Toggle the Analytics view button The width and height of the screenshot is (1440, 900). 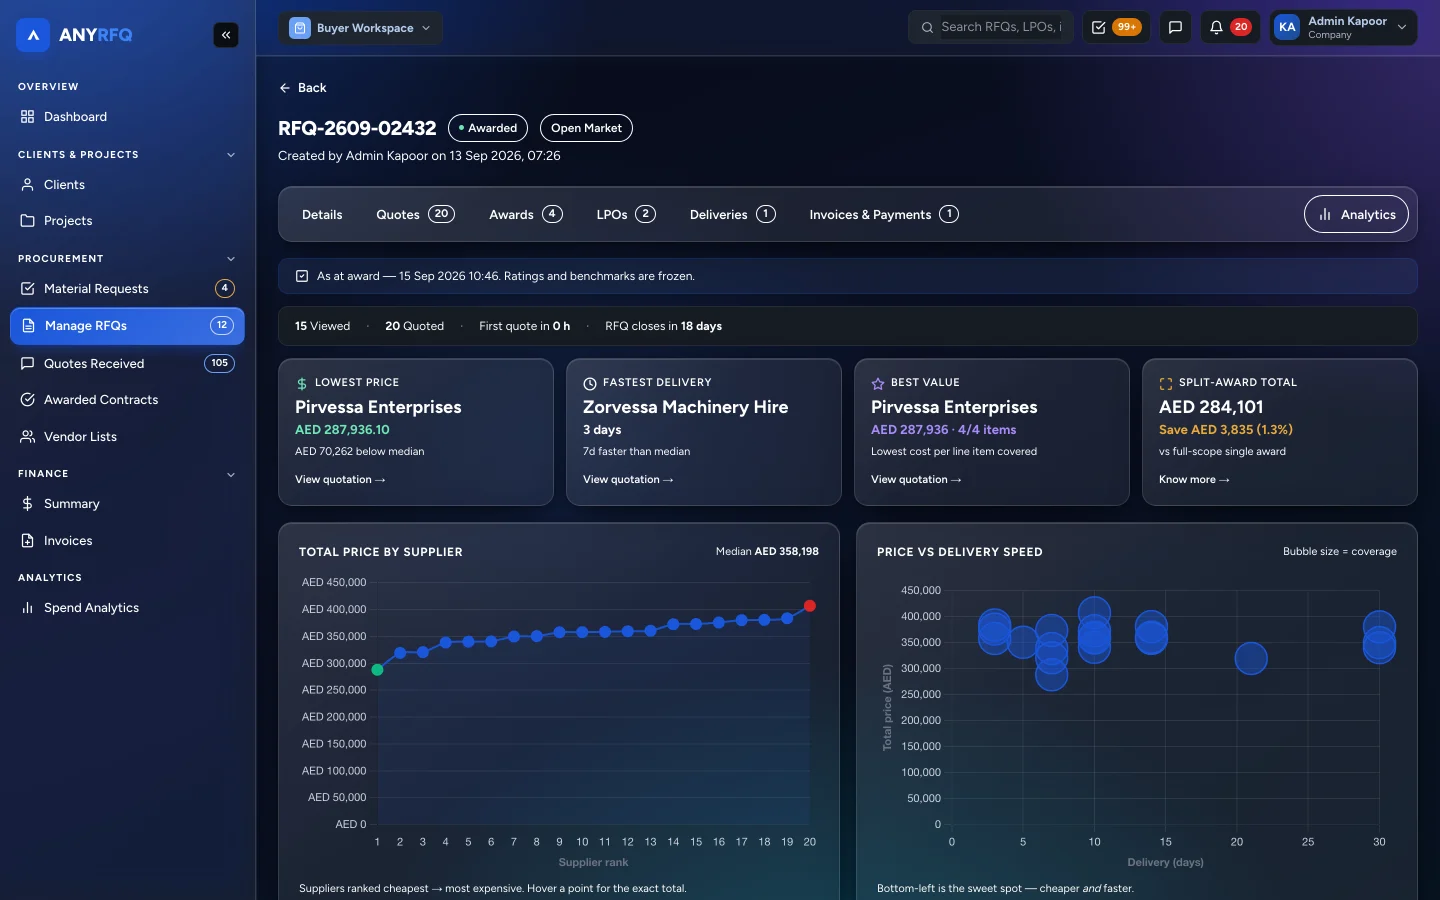(x=1356, y=214)
